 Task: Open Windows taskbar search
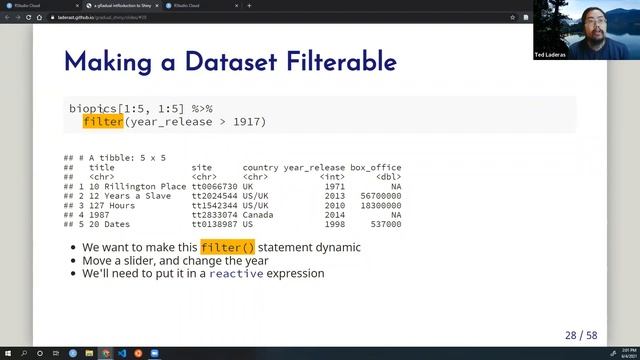tap(24, 353)
